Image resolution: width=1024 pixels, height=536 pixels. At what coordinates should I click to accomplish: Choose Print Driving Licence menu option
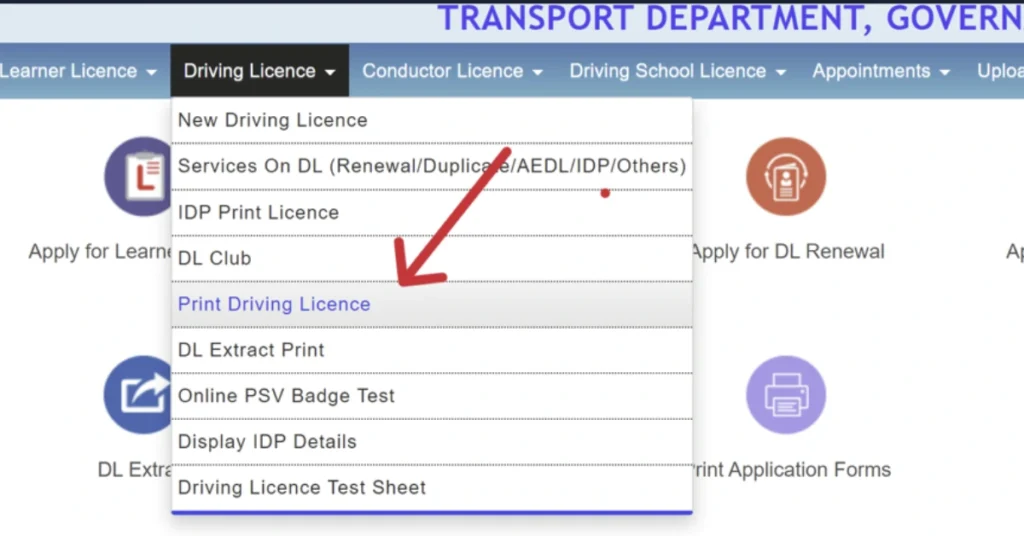tap(274, 304)
